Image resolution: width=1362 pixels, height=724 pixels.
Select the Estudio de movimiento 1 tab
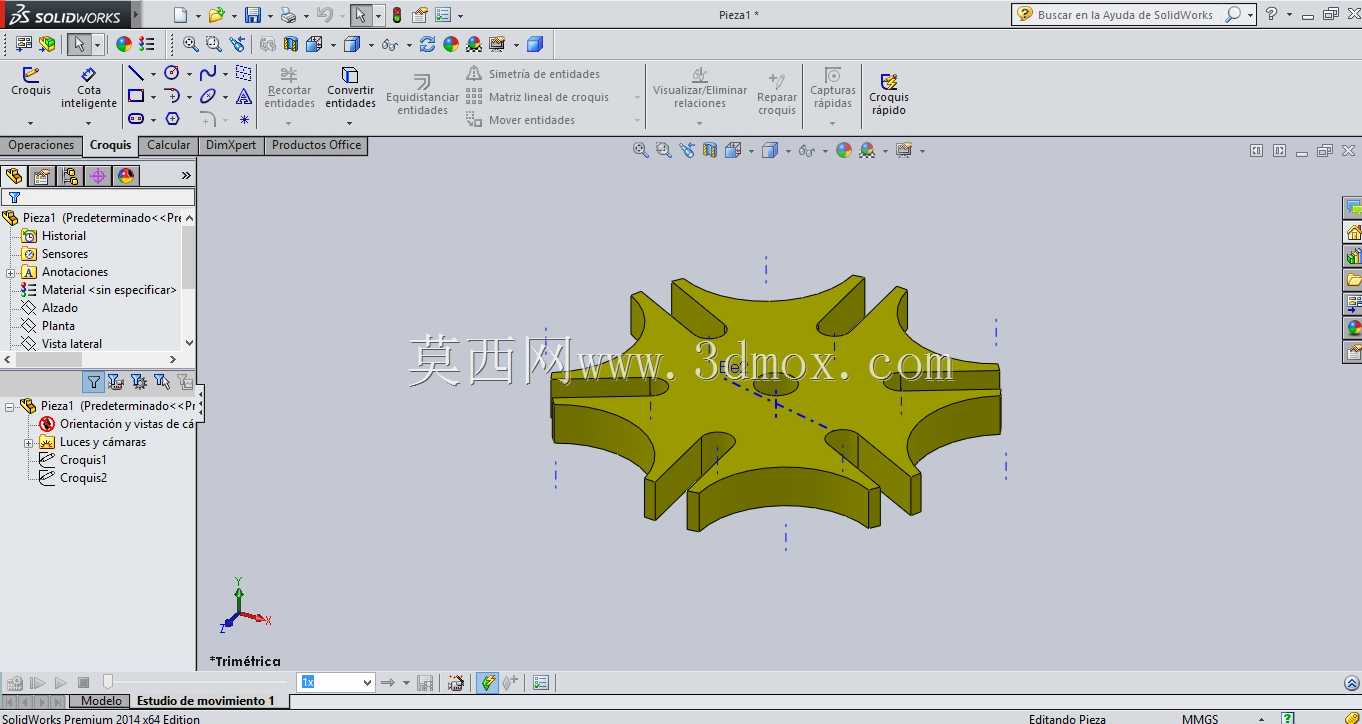pos(205,701)
